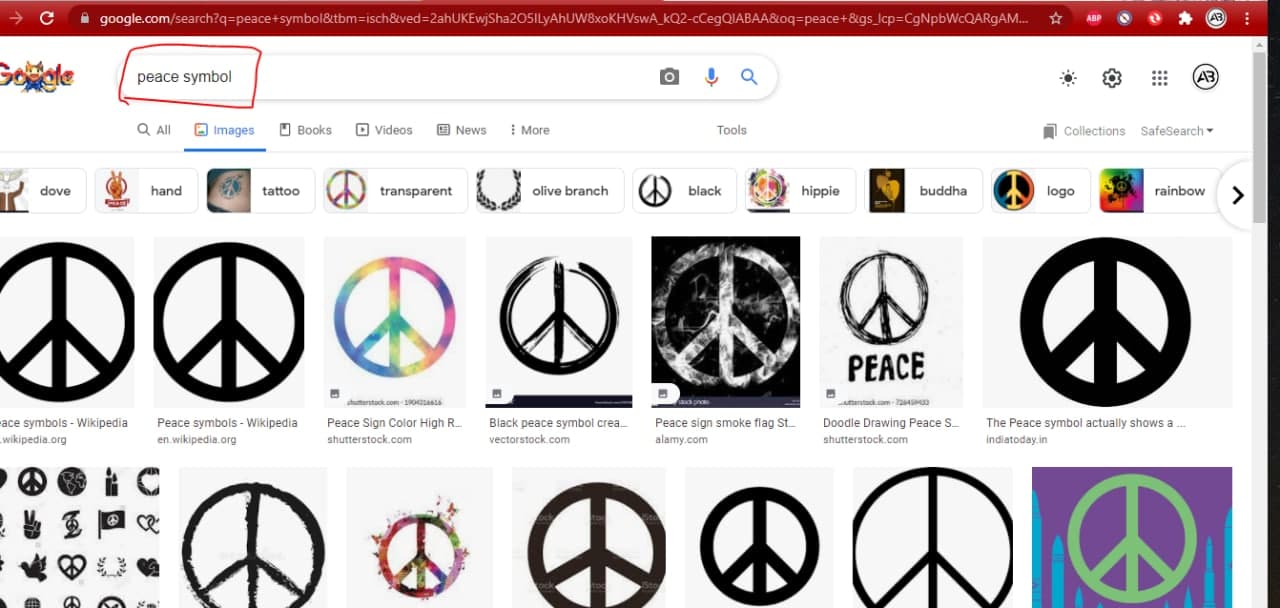Select the 'transparent' suggestion chip

[x=396, y=191]
